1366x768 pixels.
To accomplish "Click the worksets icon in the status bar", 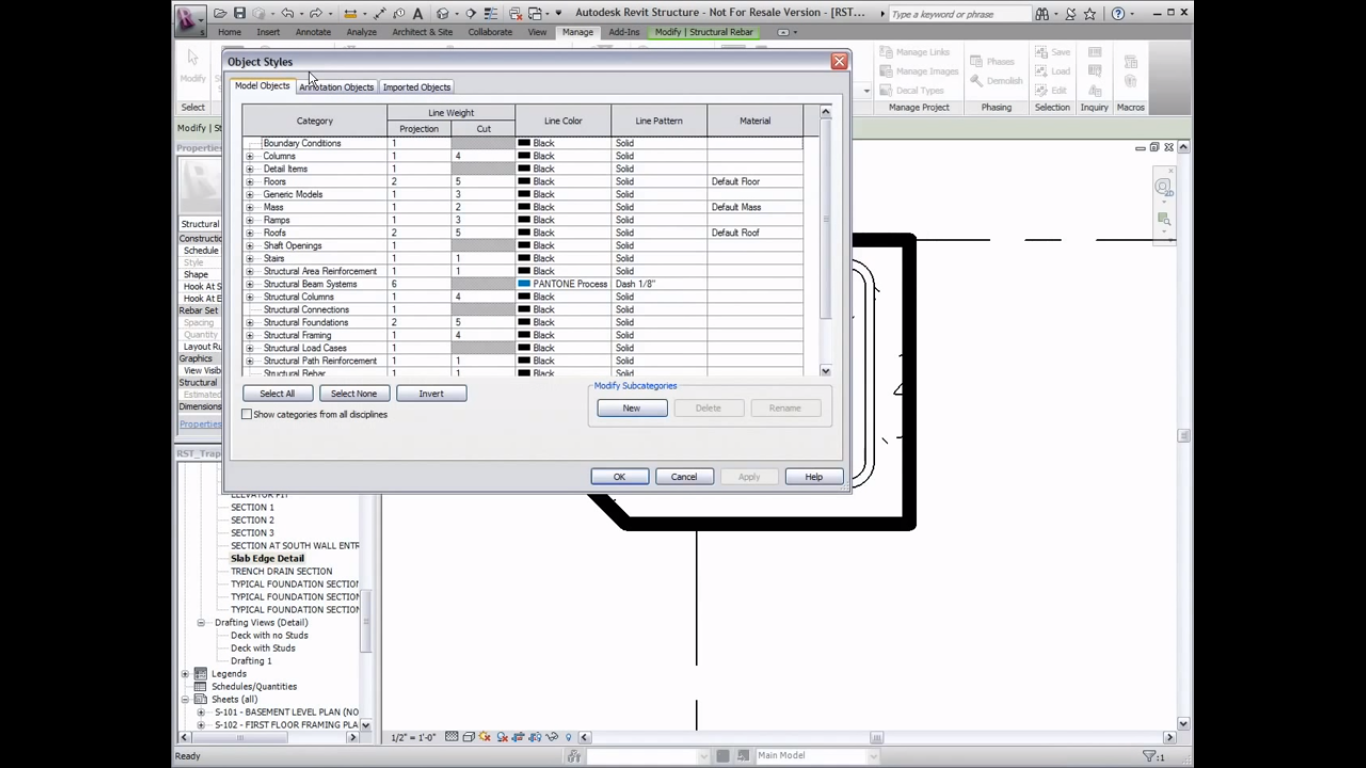I will (x=574, y=756).
